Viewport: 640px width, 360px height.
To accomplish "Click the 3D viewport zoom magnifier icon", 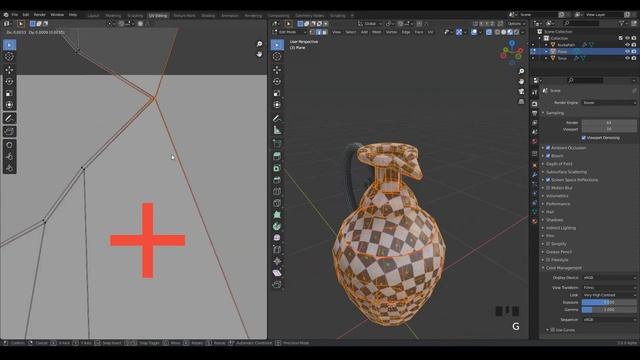I will [x=521, y=71].
